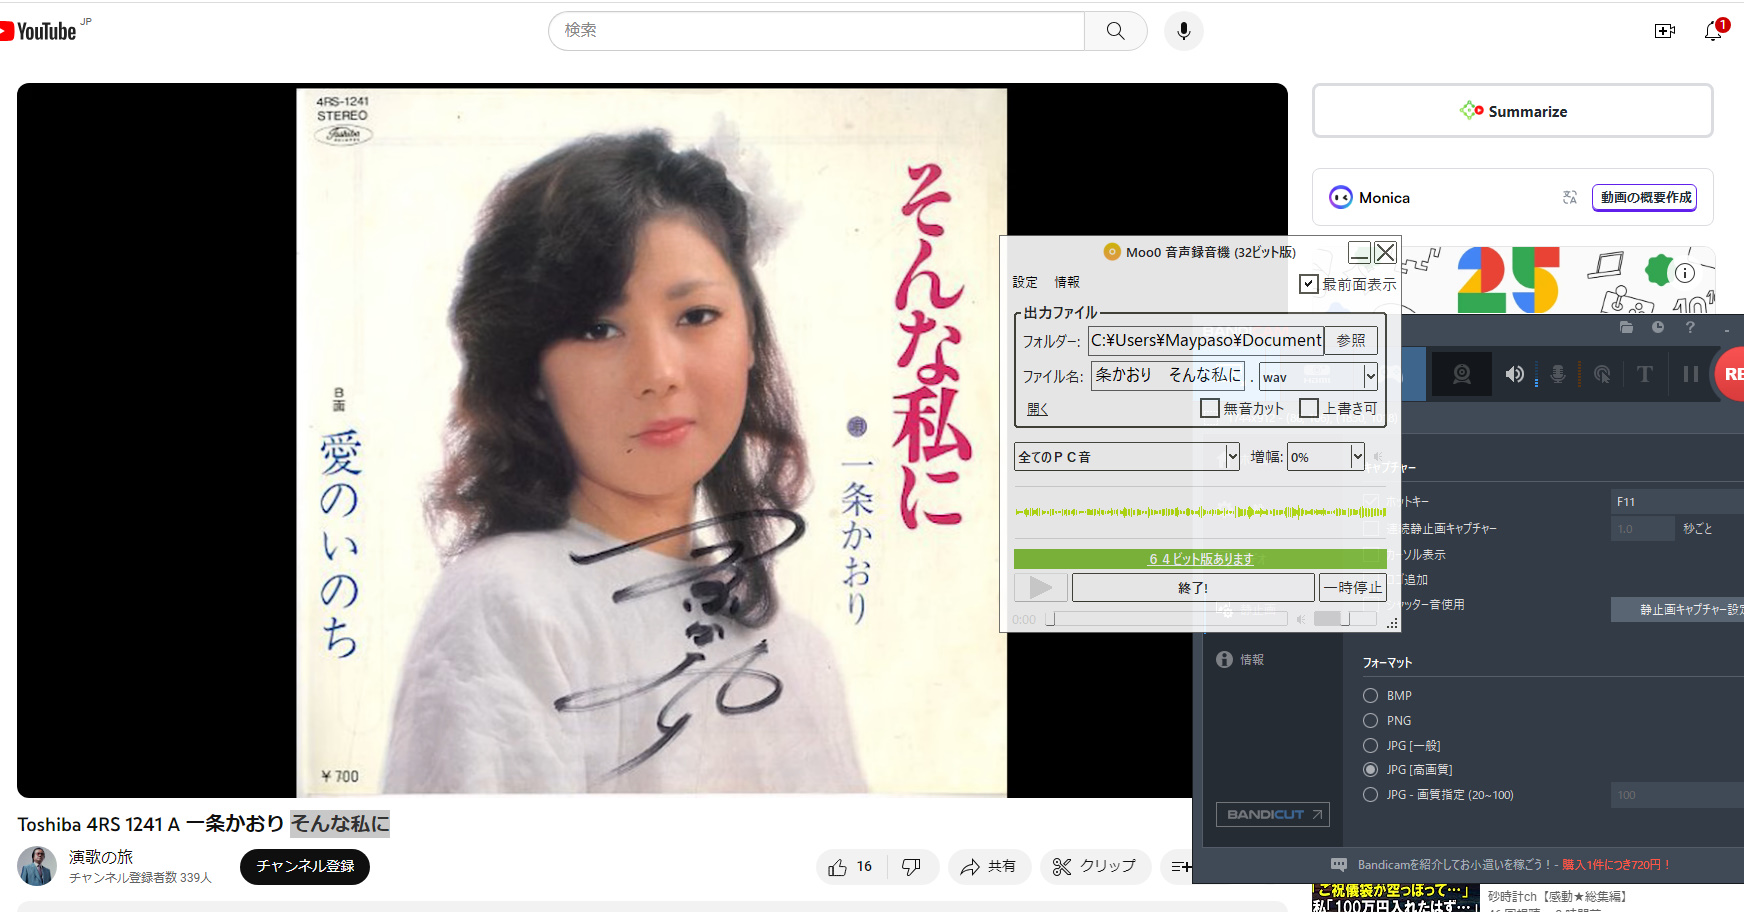Click the Bandicam referral promo link at bottom

[1514, 865]
